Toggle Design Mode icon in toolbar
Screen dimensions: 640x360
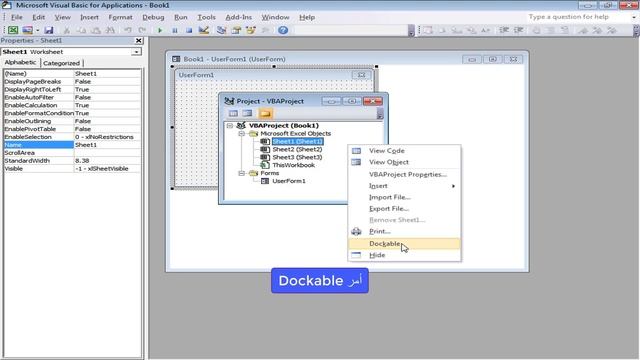pos(204,30)
